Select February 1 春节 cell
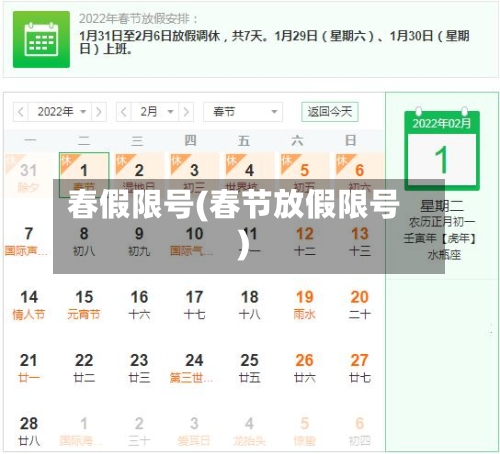The width and height of the screenshot is (500, 454). pyautogui.click(x=84, y=175)
